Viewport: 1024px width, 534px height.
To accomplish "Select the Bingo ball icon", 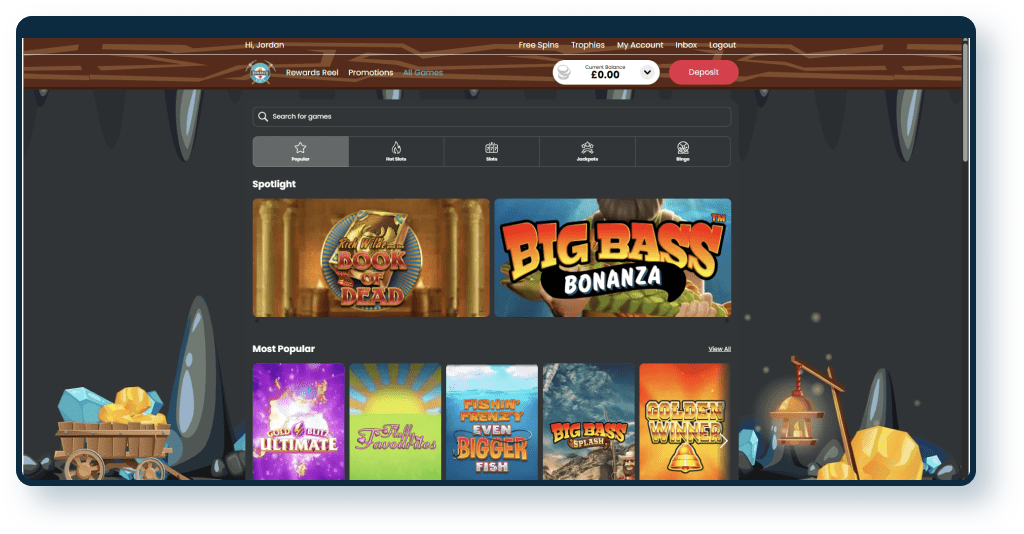I will [x=683, y=148].
